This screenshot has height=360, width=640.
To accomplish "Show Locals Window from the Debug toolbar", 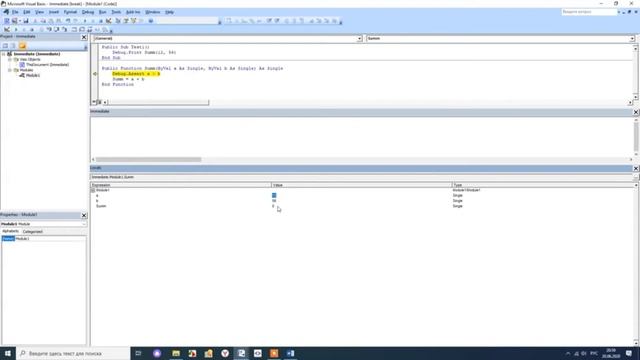I will point(74,29).
